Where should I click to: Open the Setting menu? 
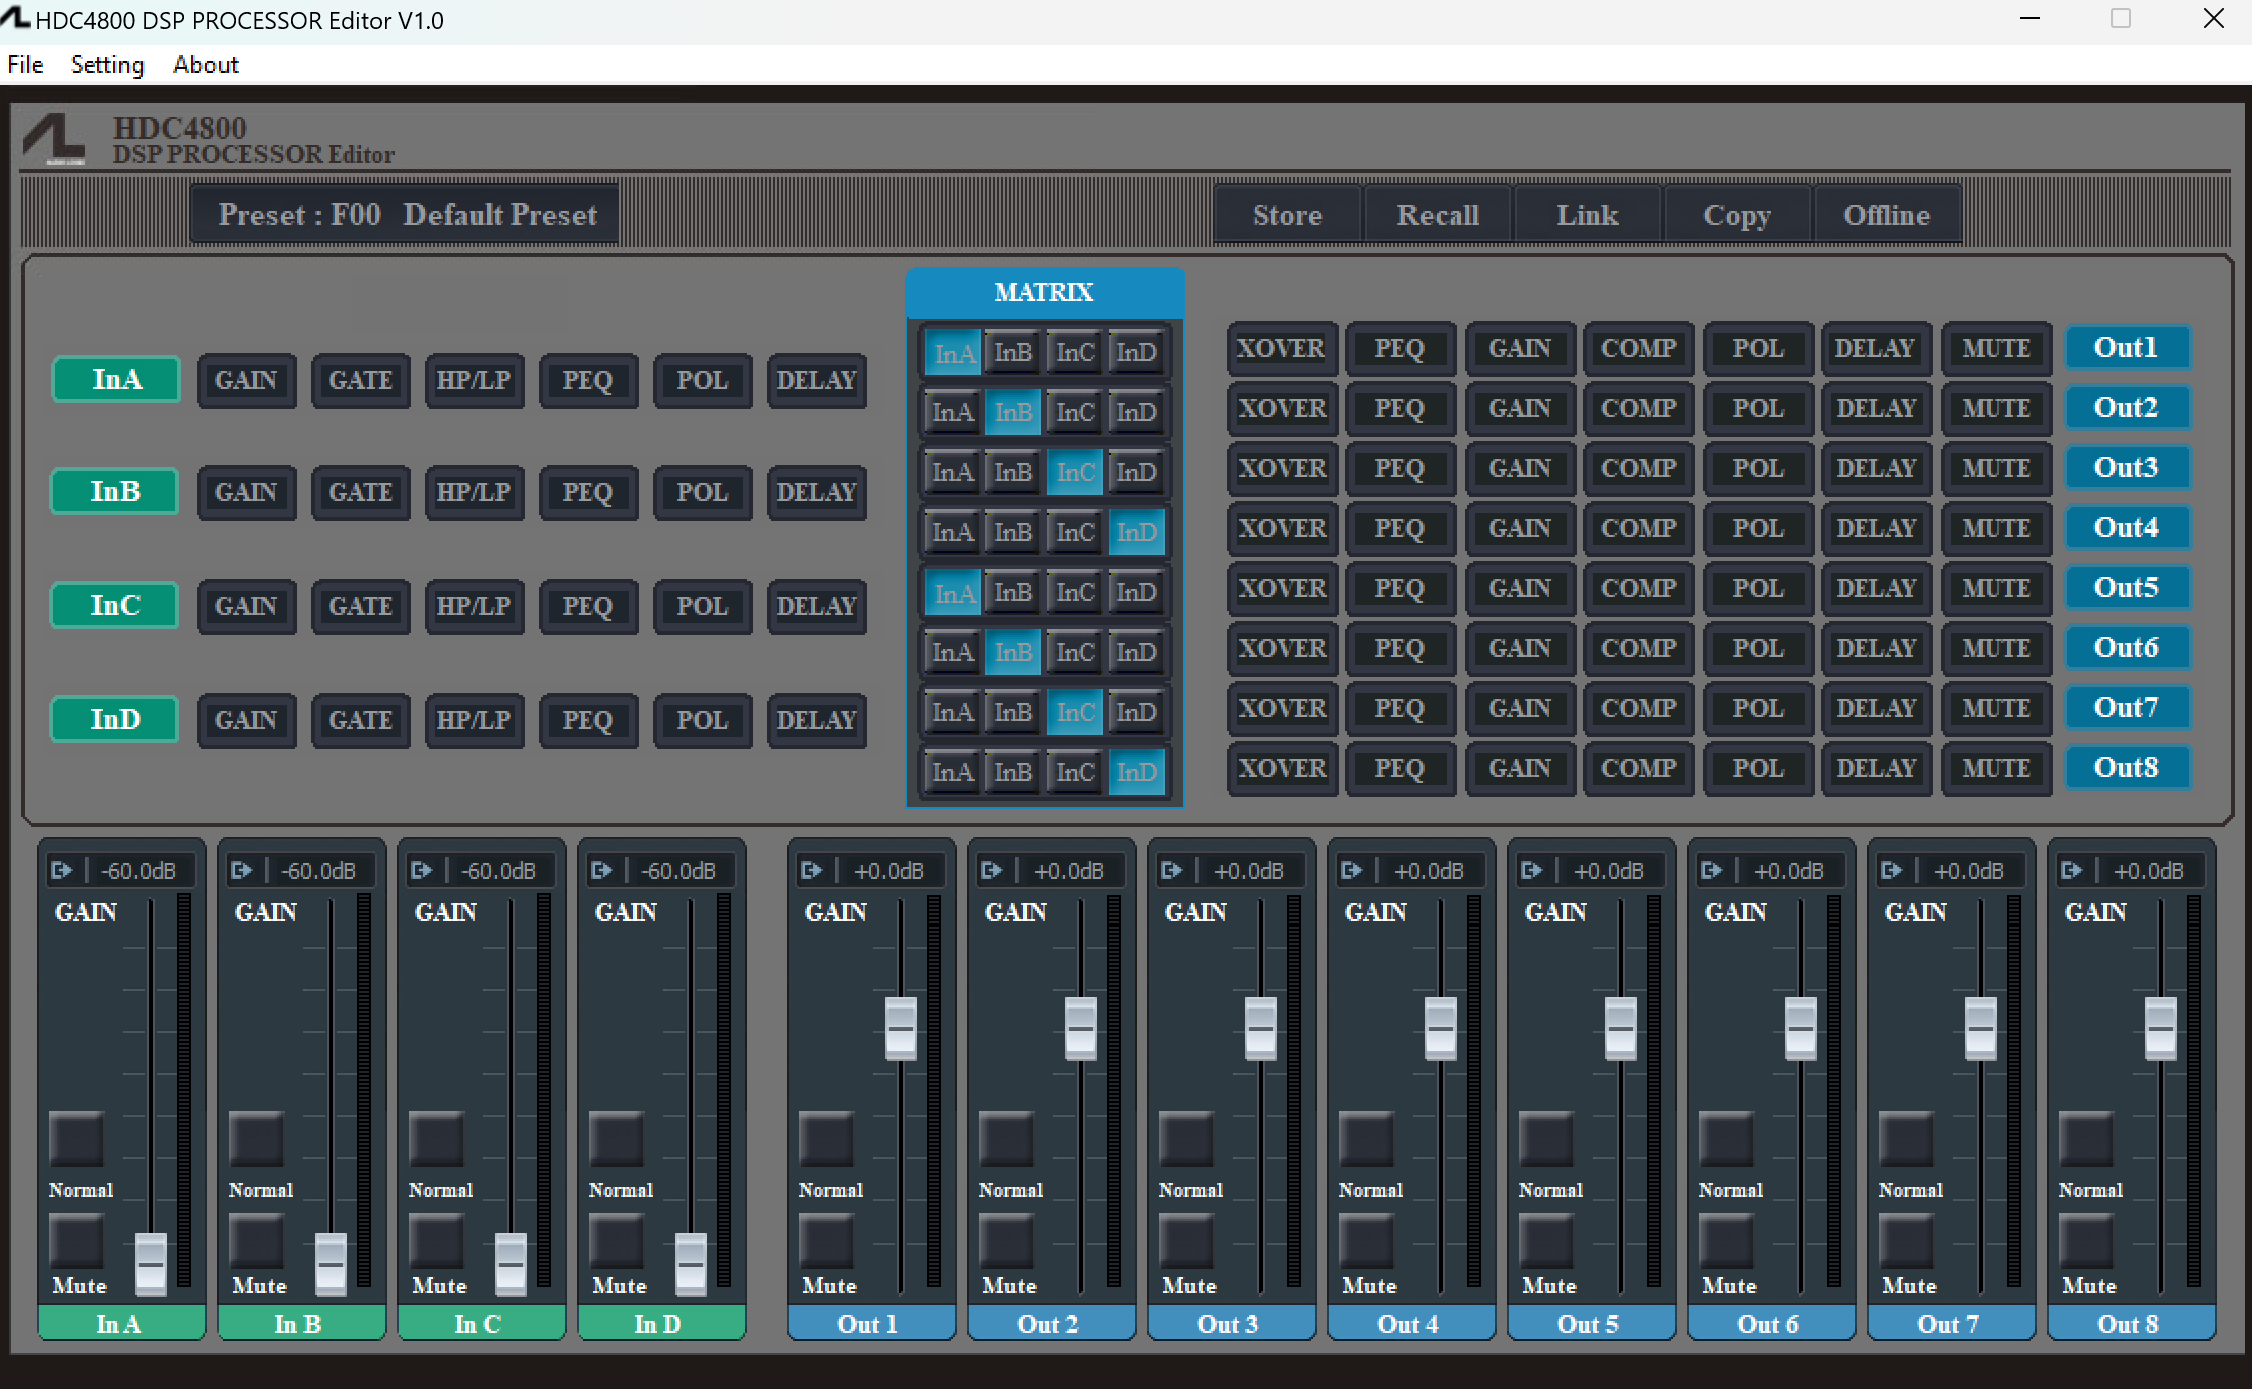click(x=106, y=64)
